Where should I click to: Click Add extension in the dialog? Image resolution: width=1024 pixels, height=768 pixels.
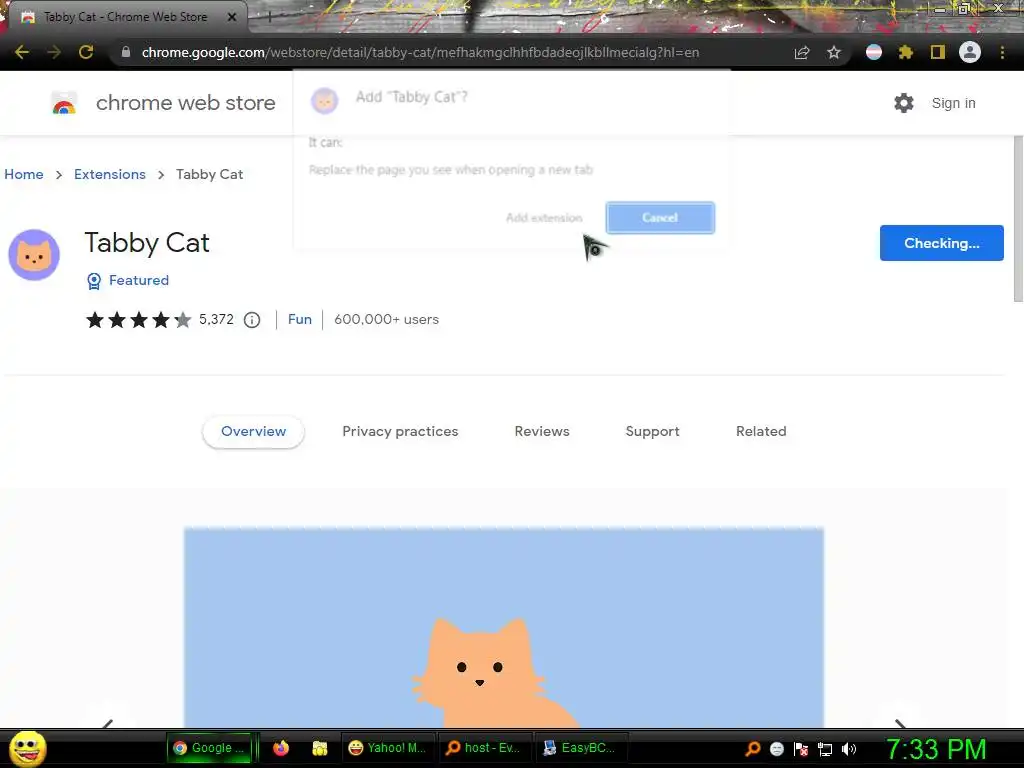[544, 217]
